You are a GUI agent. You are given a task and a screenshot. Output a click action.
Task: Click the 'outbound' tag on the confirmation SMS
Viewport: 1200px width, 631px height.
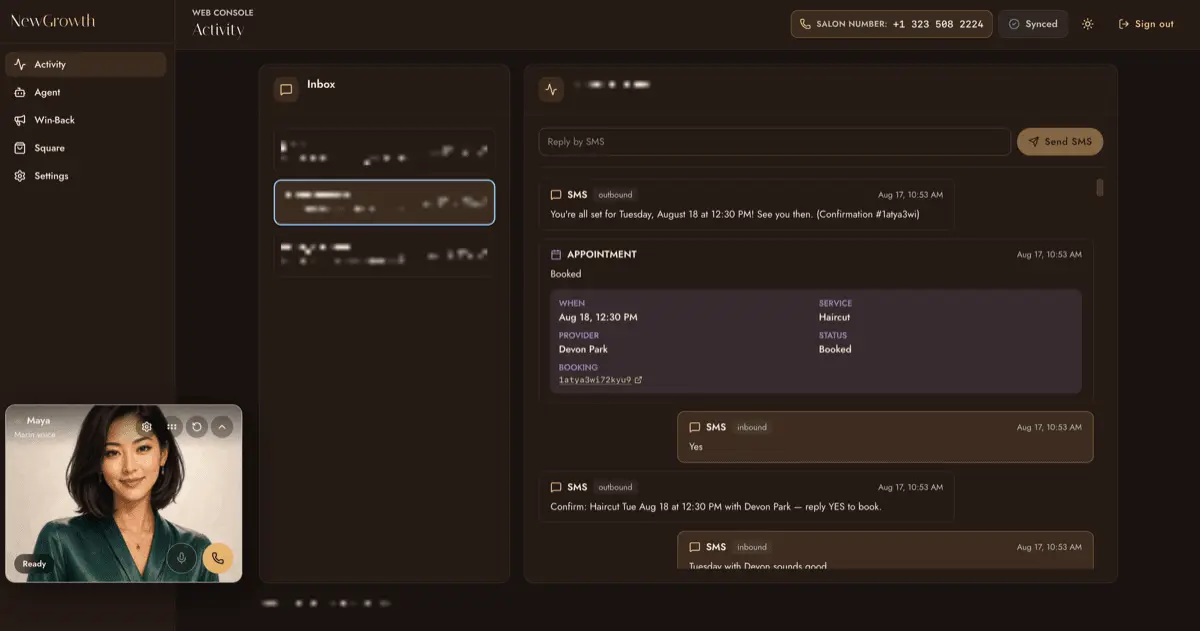pyautogui.click(x=615, y=195)
